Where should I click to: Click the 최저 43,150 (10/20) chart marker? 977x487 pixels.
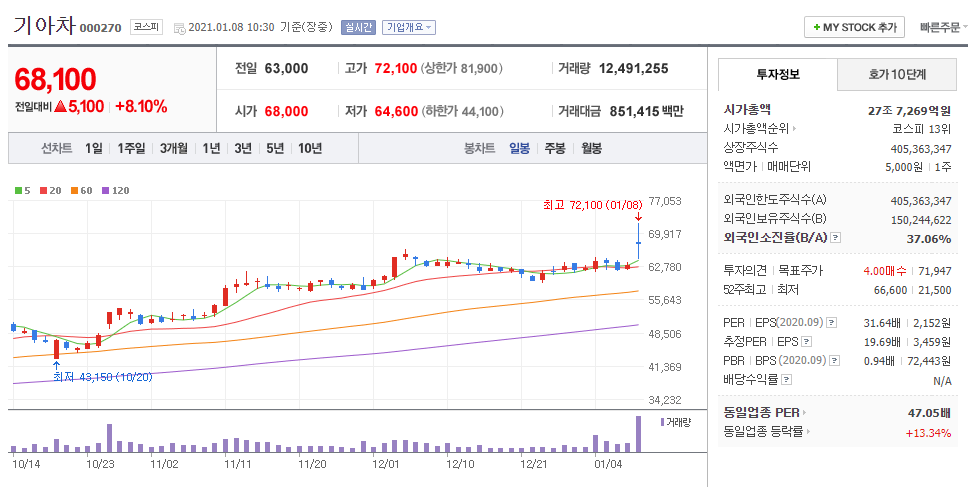tap(103, 377)
